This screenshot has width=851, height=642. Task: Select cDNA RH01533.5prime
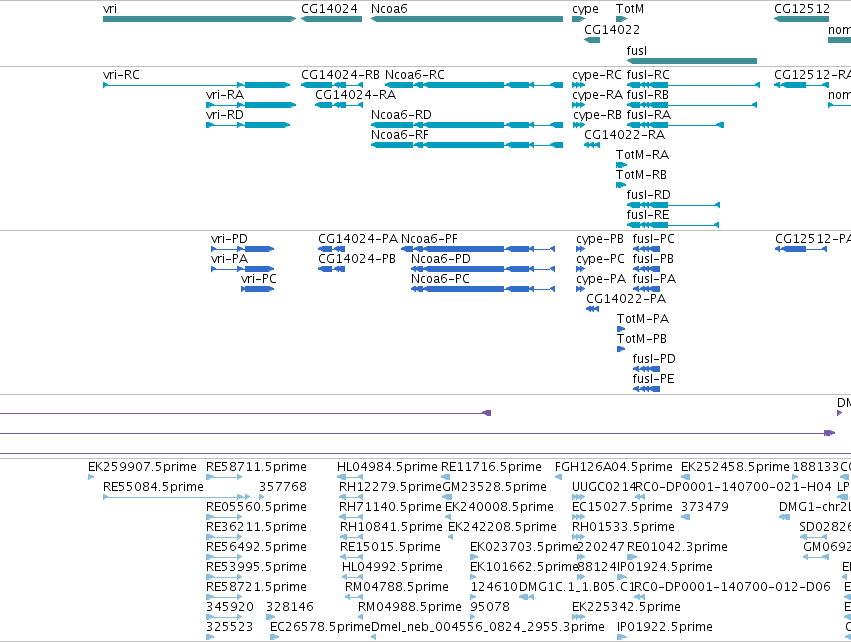click(x=579, y=537)
